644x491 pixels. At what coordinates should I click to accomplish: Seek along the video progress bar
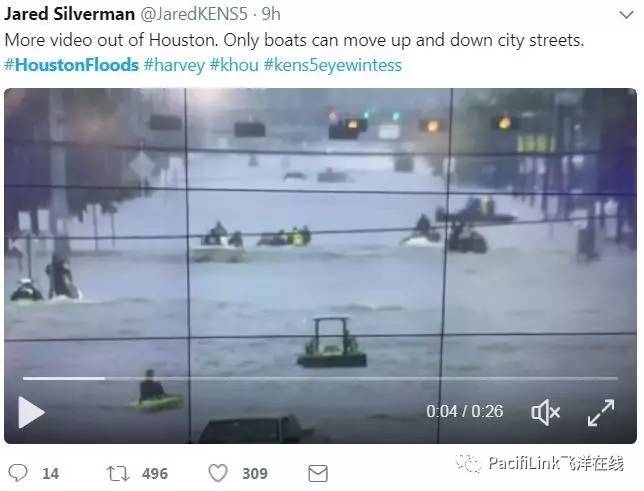(x=320, y=378)
